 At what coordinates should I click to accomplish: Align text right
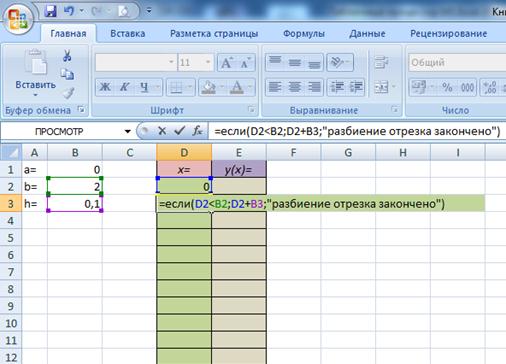point(314,87)
